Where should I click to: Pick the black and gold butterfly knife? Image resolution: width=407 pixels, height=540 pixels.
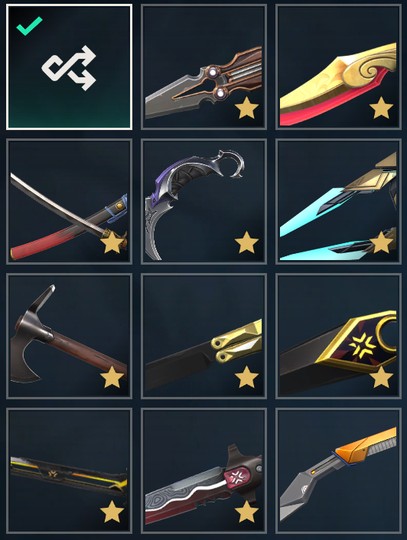[x=204, y=336]
